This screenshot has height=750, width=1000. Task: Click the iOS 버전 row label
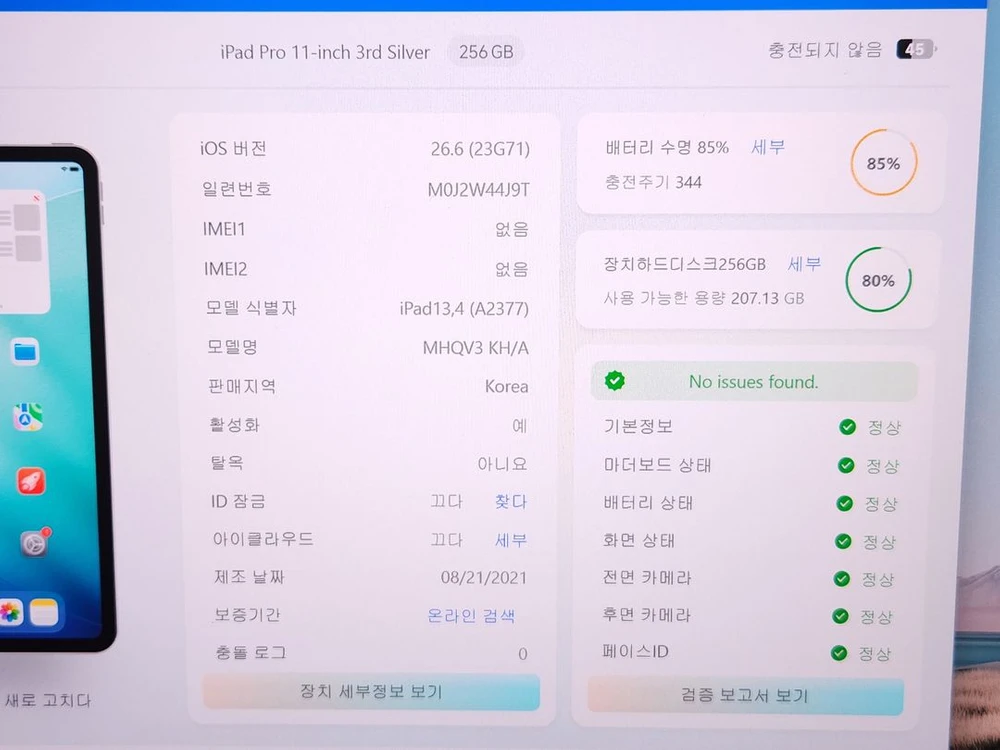pyautogui.click(x=233, y=149)
